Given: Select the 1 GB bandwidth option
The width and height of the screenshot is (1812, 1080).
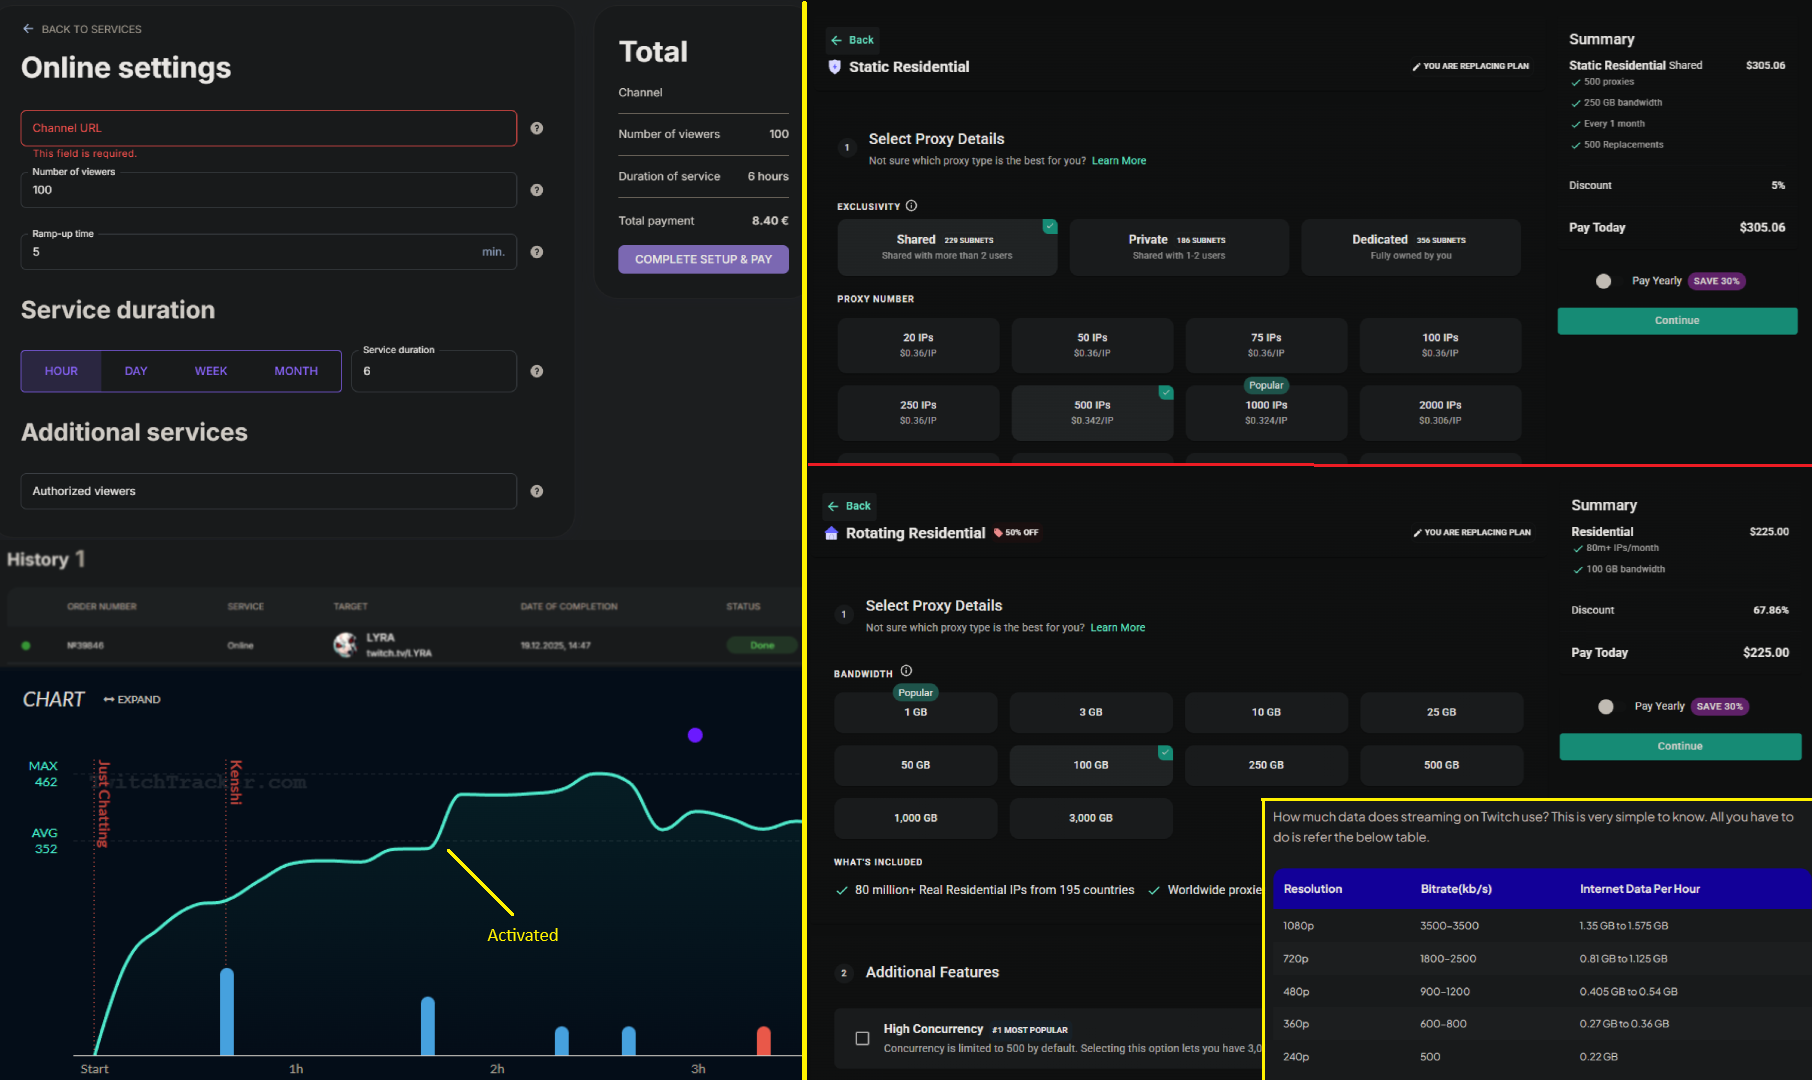Looking at the screenshot, I should point(916,712).
